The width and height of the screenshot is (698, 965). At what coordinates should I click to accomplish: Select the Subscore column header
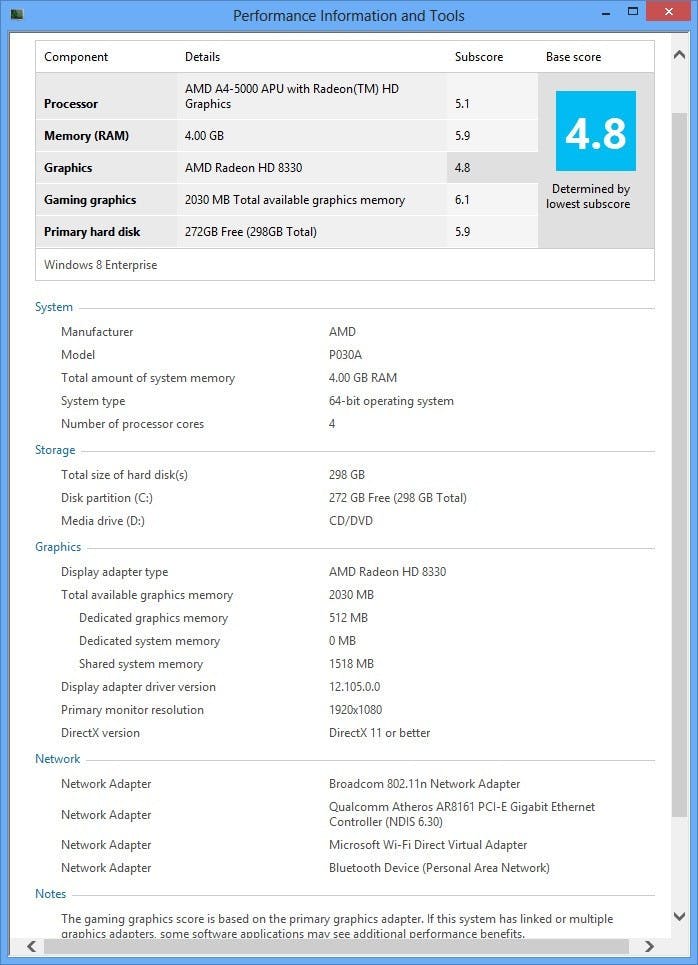point(479,57)
